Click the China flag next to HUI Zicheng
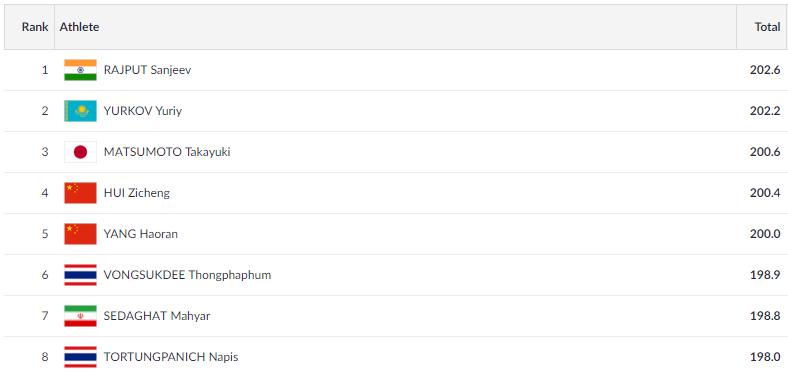Viewport: 788px width, 372px height. [x=80, y=193]
